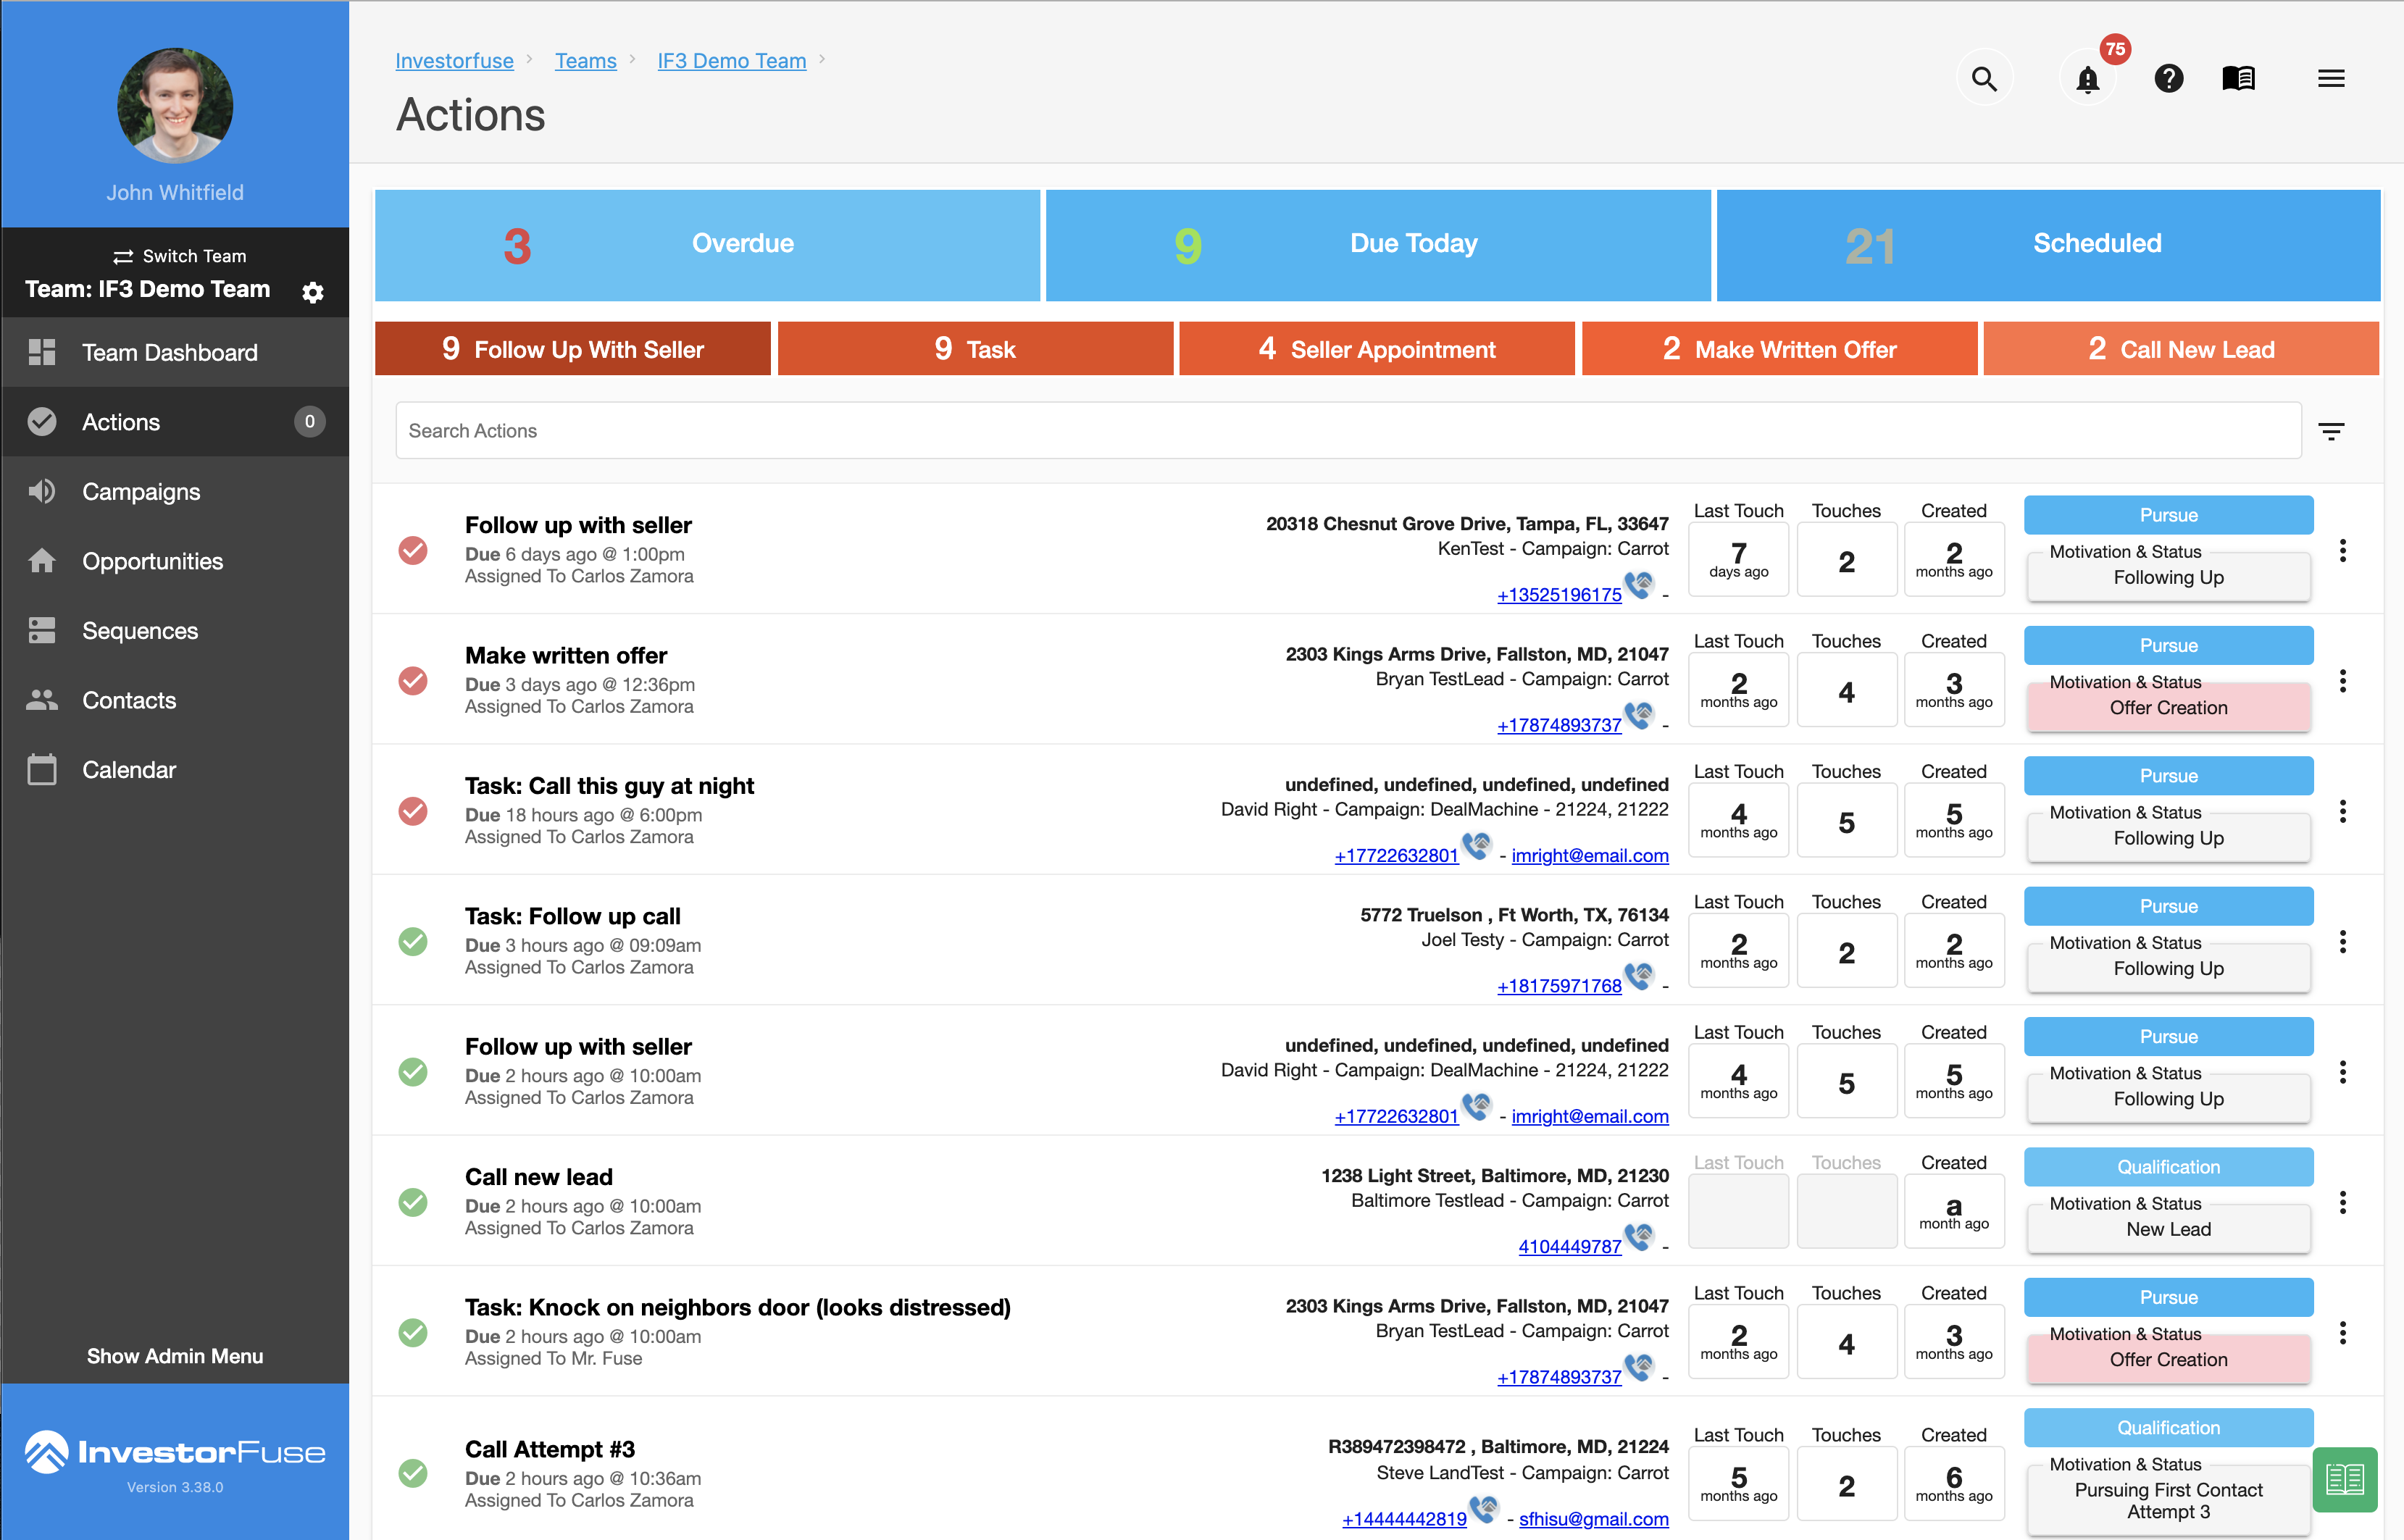The height and width of the screenshot is (1540, 2404).
Task: Open the search magnifier icon
Action: pos(1984,79)
